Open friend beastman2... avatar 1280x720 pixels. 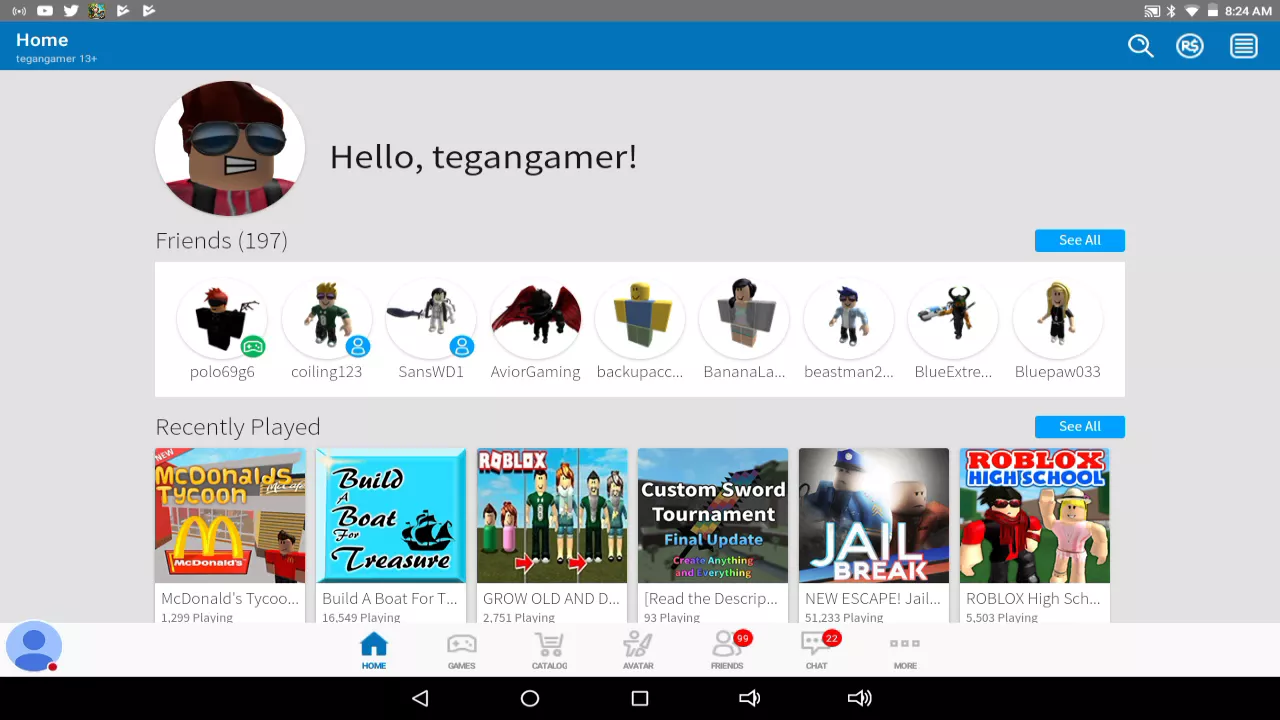[849, 318]
